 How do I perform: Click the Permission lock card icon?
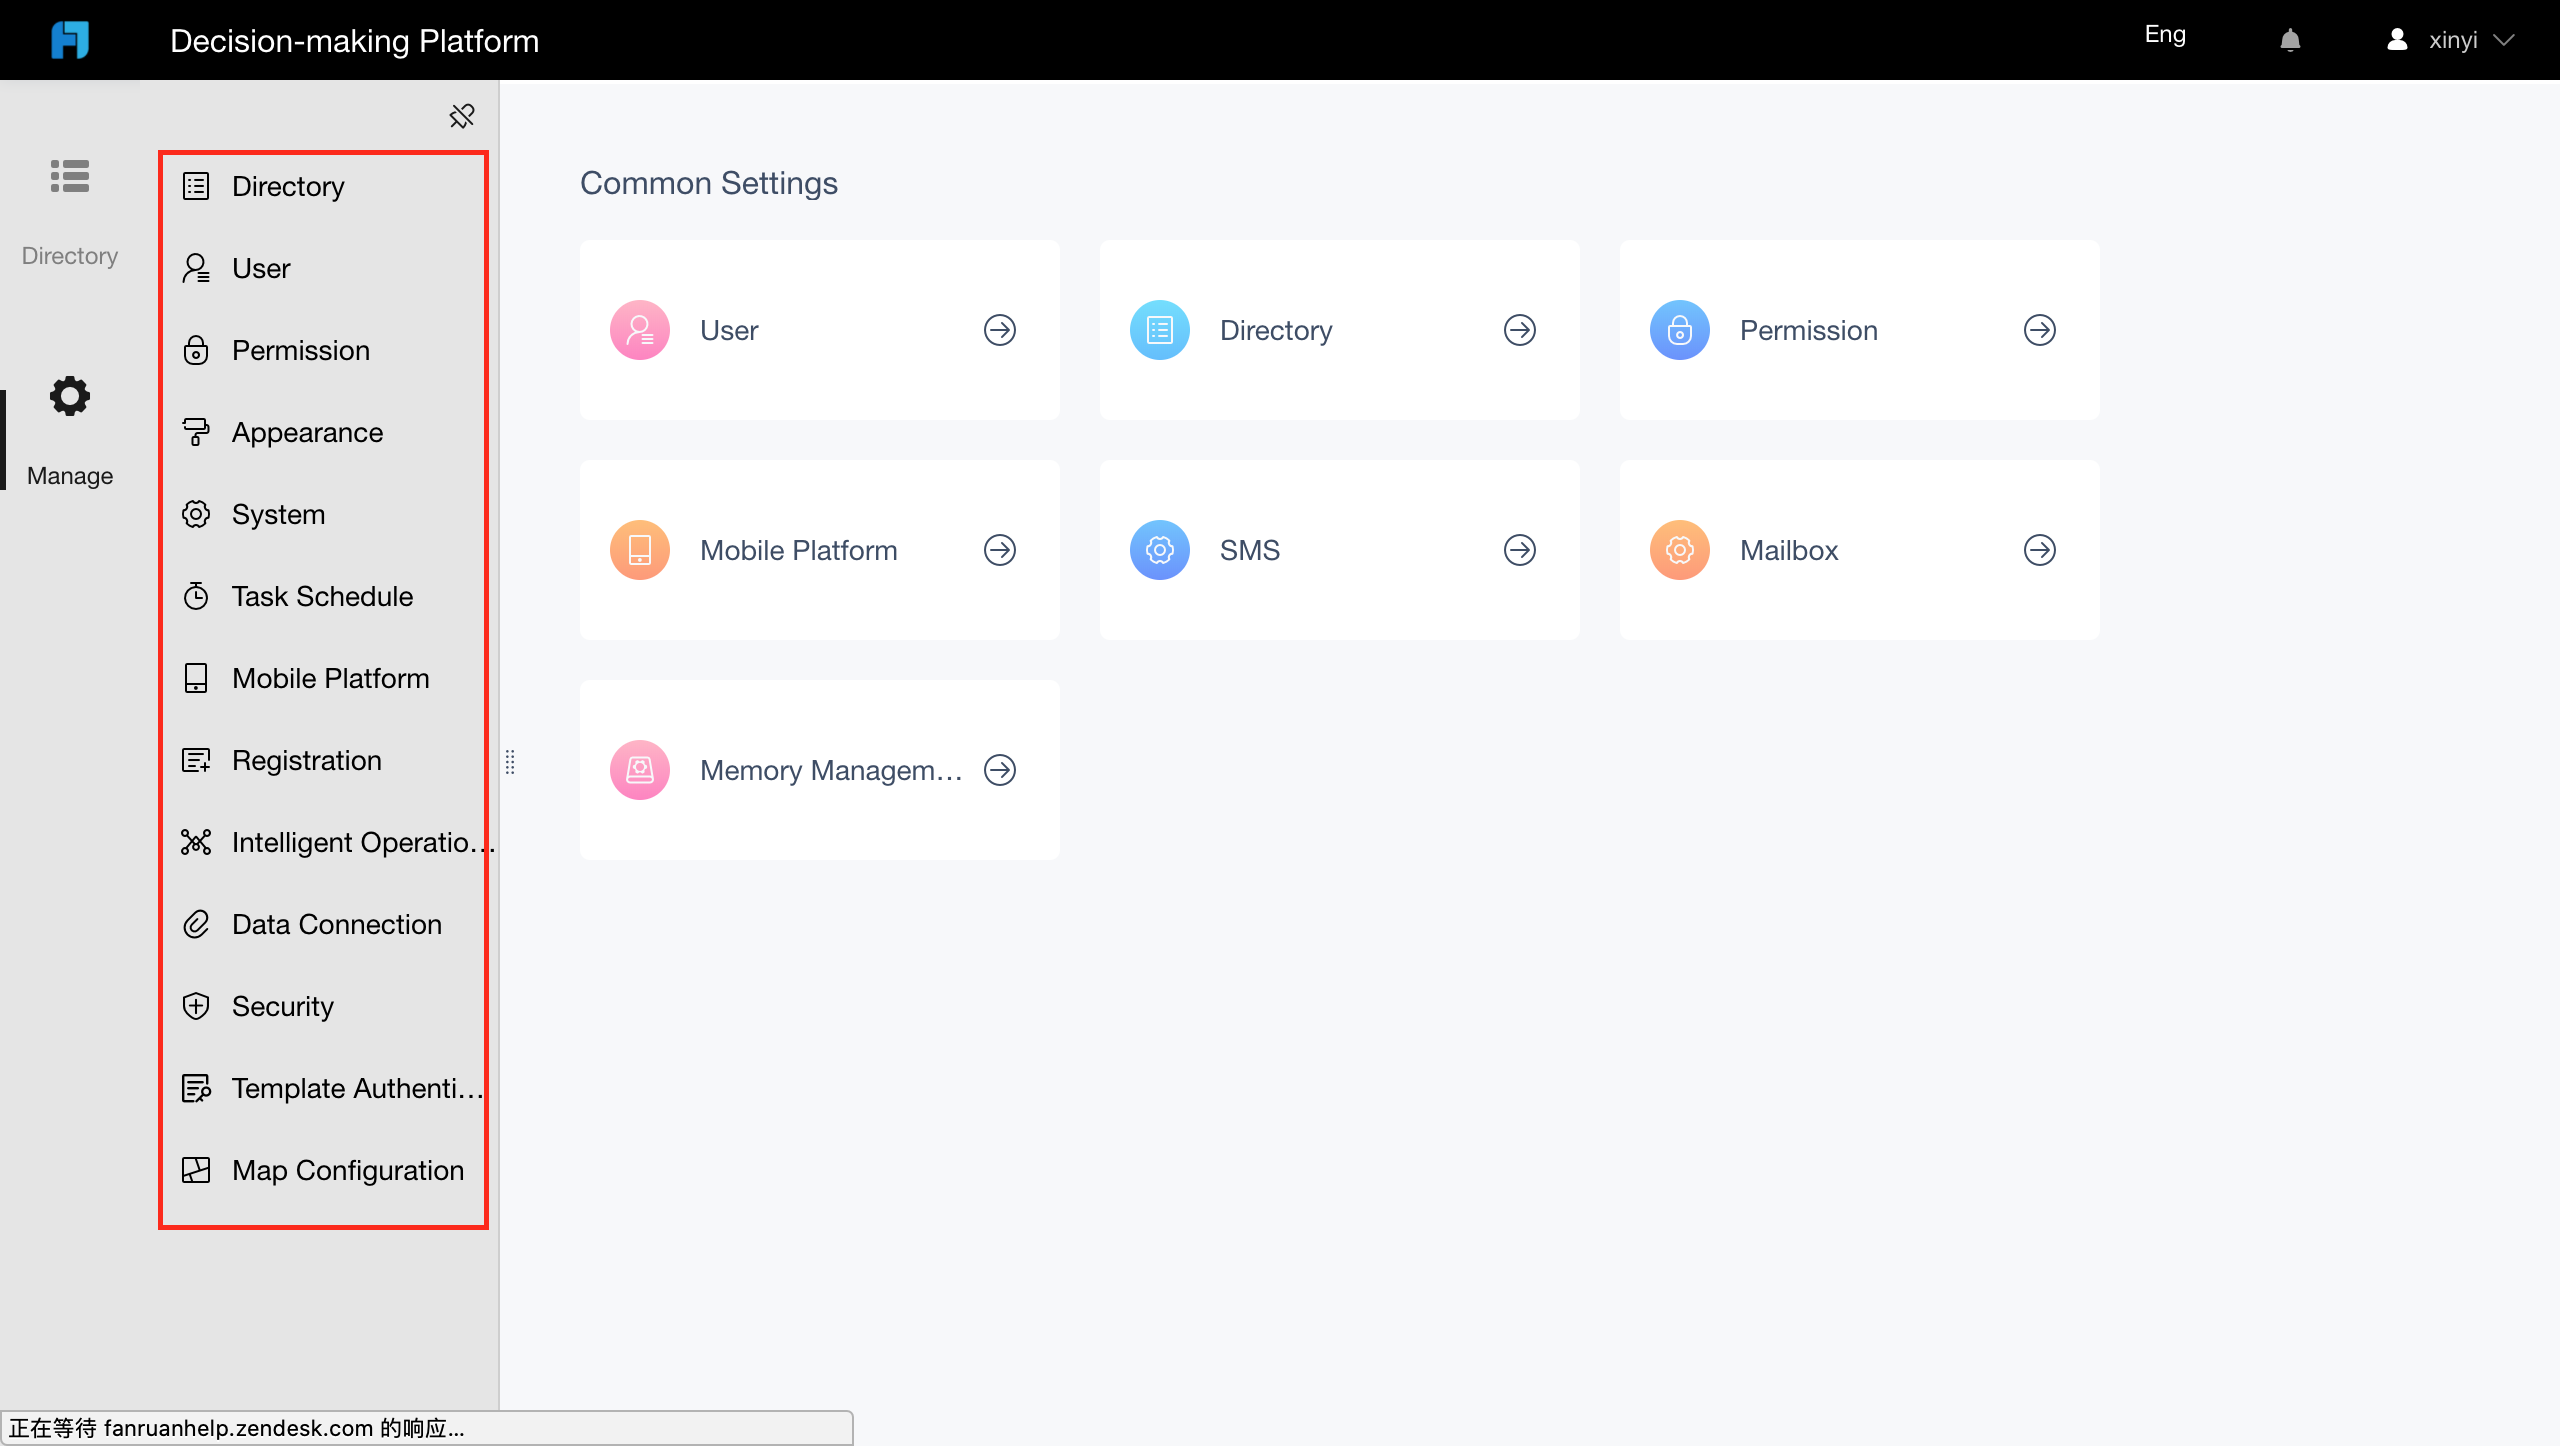tap(1680, 330)
